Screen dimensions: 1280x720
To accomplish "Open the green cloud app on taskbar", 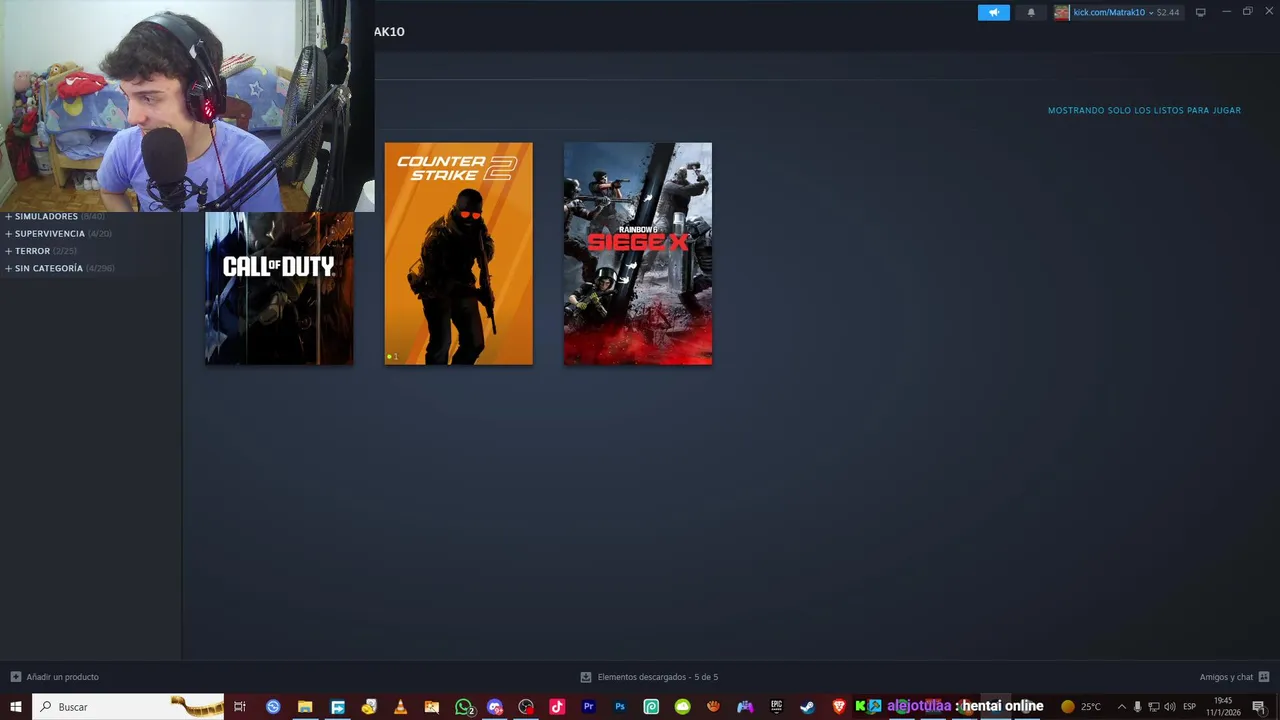I will point(682,707).
